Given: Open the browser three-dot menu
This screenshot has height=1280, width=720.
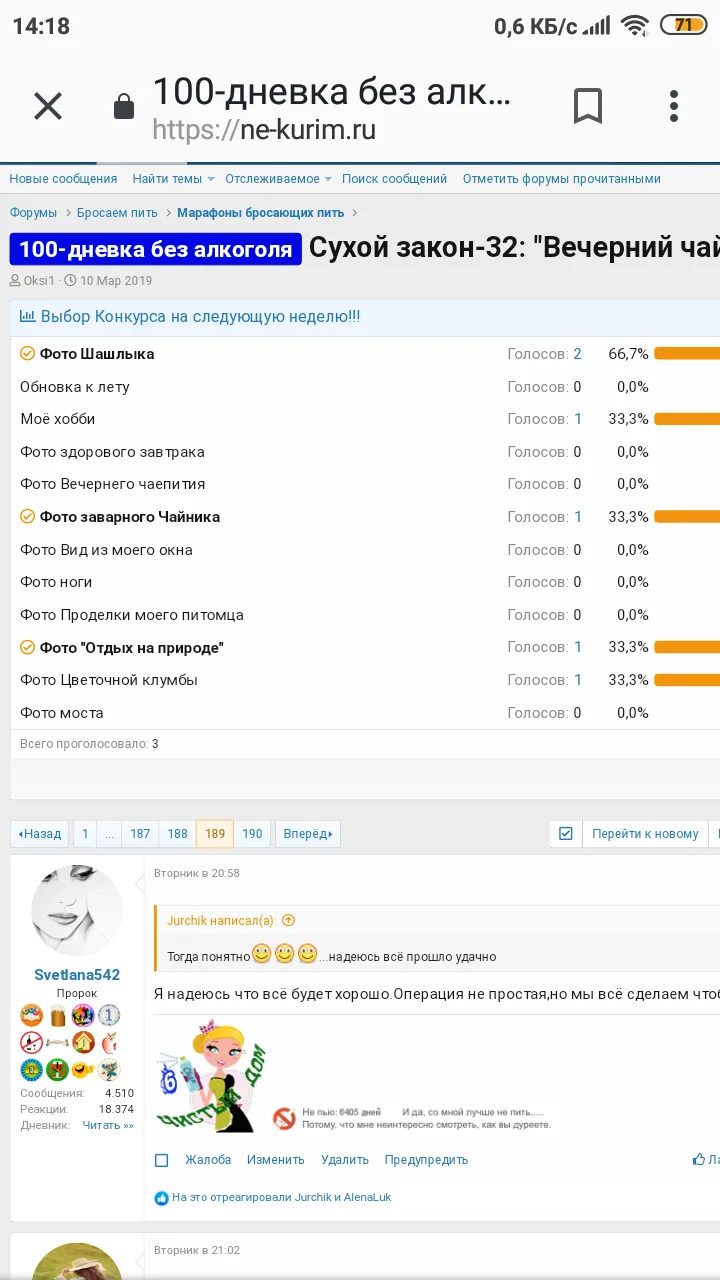Looking at the screenshot, I should (673, 106).
